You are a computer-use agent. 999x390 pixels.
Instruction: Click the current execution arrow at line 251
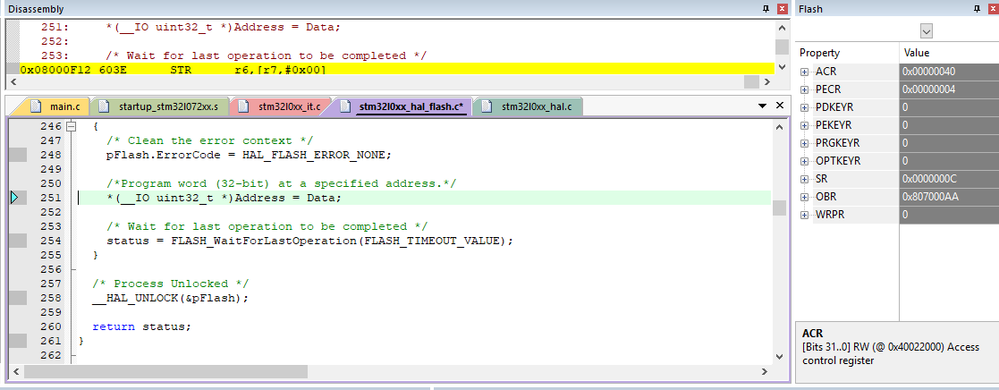point(15,198)
